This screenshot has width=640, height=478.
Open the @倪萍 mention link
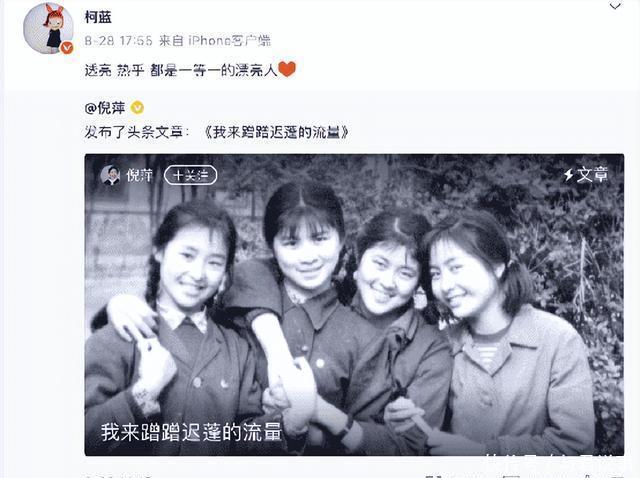click(105, 108)
